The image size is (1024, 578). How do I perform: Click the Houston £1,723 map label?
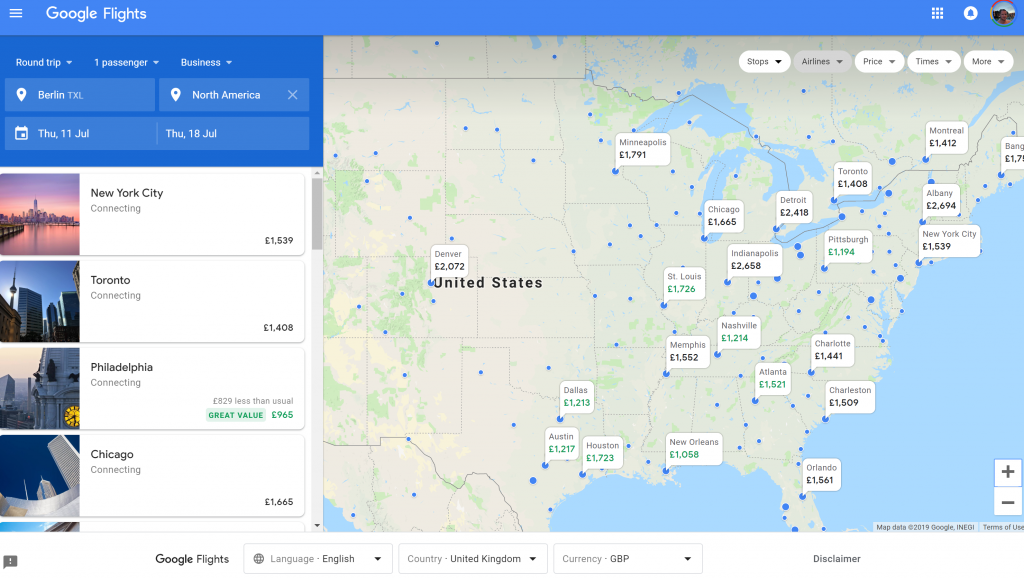[x=602, y=452]
